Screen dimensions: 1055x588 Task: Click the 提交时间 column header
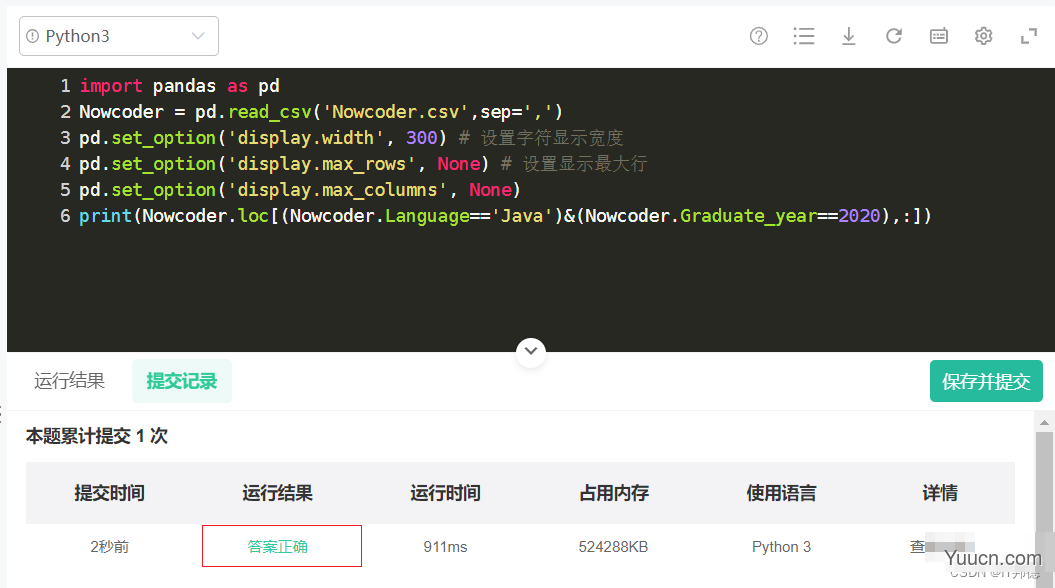pos(109,493)
